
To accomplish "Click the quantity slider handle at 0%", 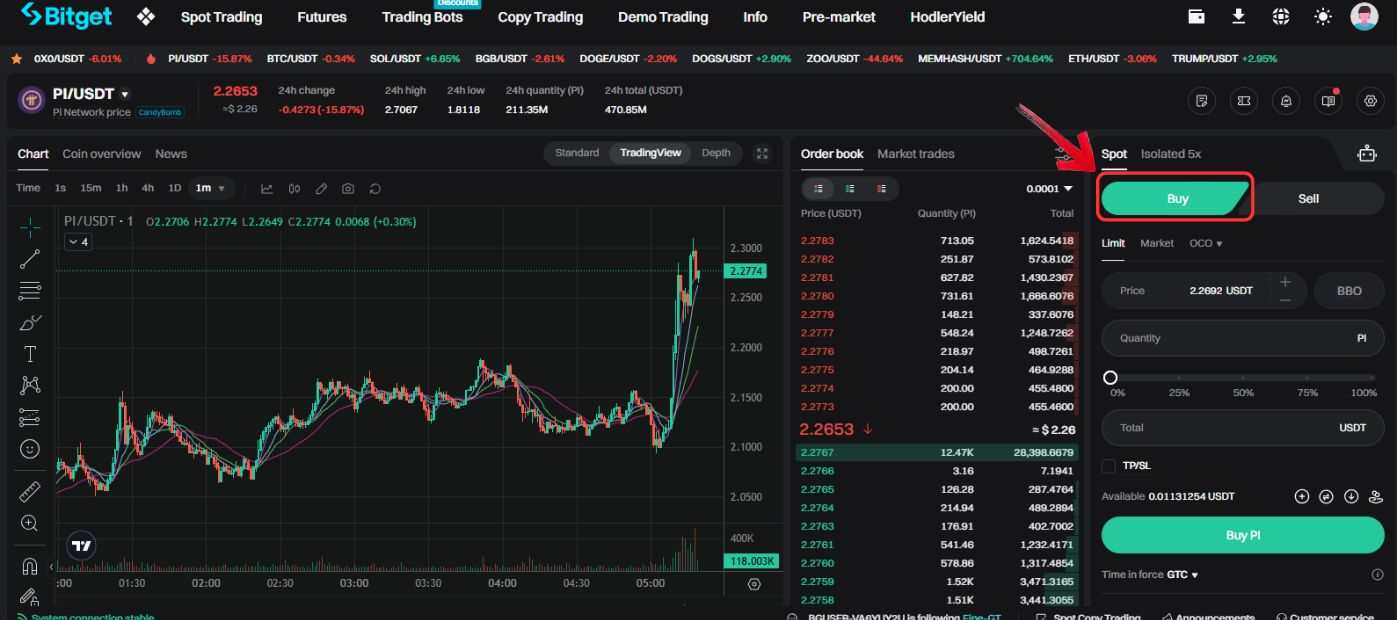I will [1109, 377].
